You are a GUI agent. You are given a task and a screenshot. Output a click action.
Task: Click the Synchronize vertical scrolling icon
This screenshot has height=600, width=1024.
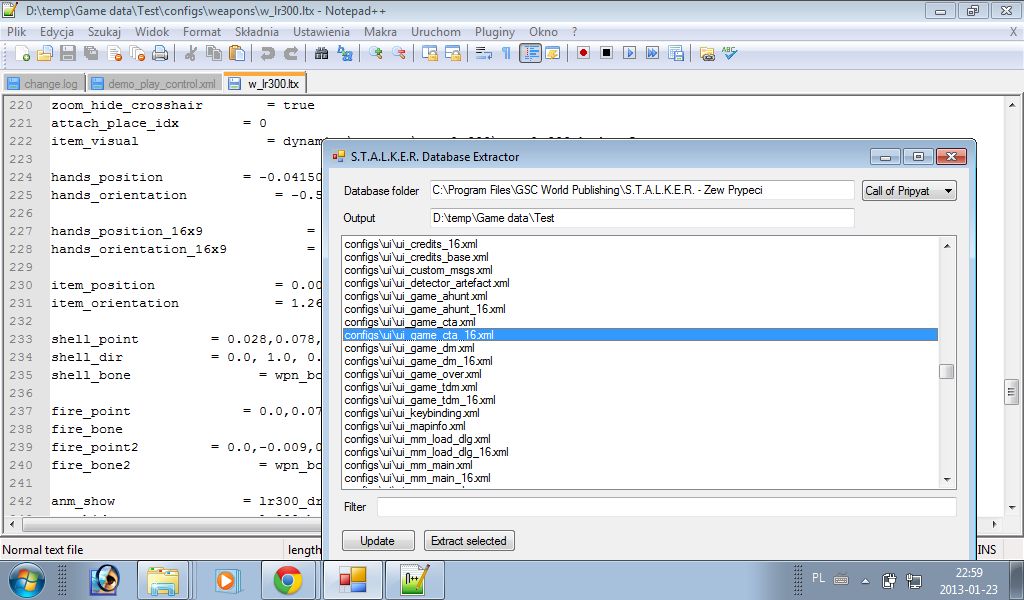(429, 54)
